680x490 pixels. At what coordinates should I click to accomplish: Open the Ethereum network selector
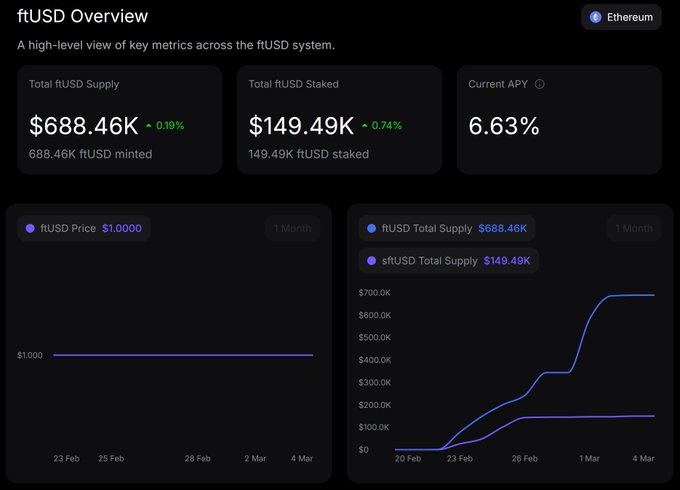(621, 17)
